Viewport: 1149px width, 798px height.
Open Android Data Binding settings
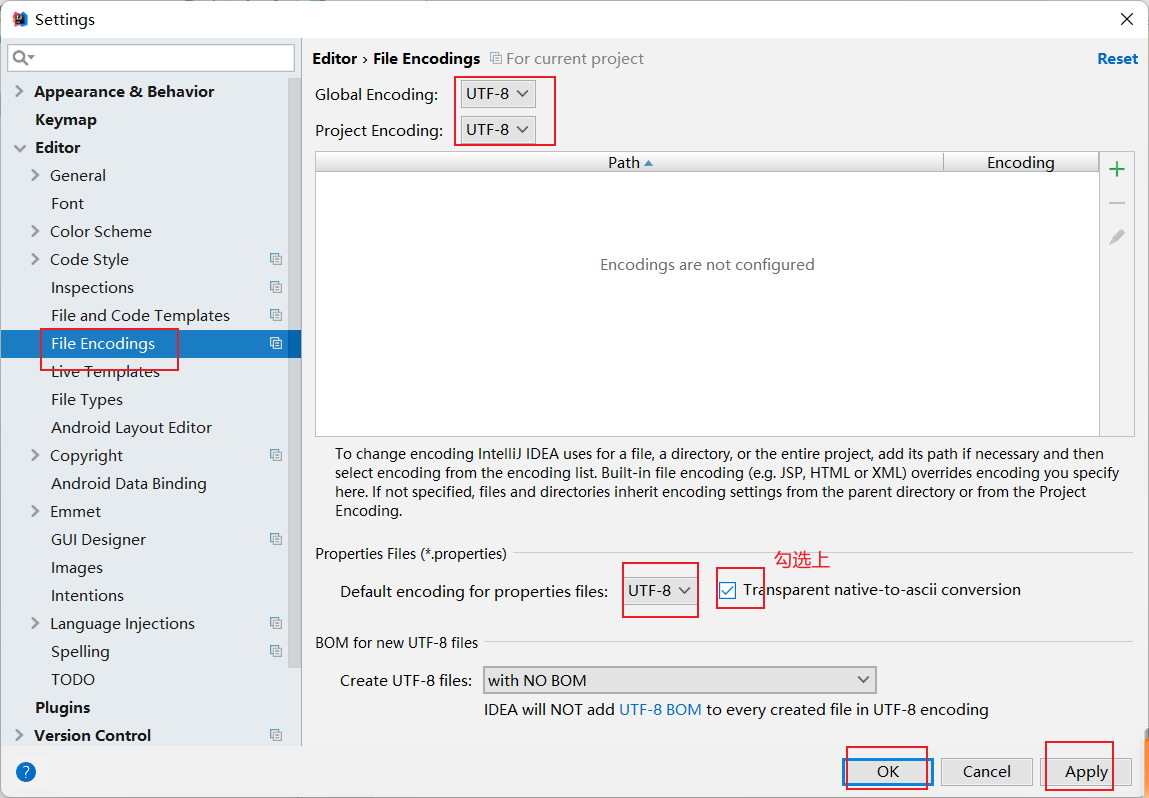tap(128, 484)
